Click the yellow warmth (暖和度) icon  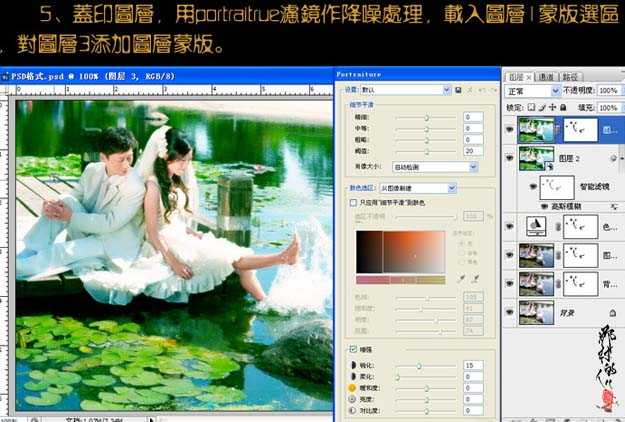[352, 388]
